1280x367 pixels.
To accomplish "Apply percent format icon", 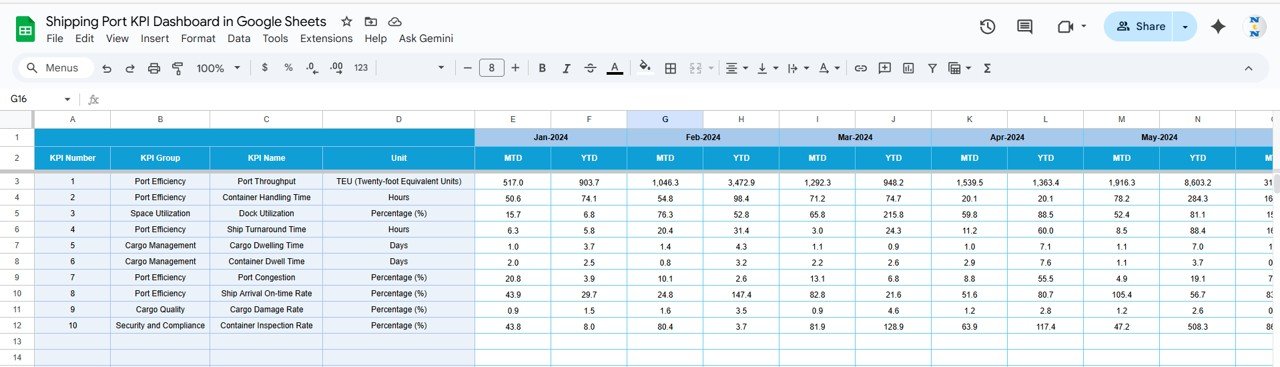I will click(x=288, y=68).
